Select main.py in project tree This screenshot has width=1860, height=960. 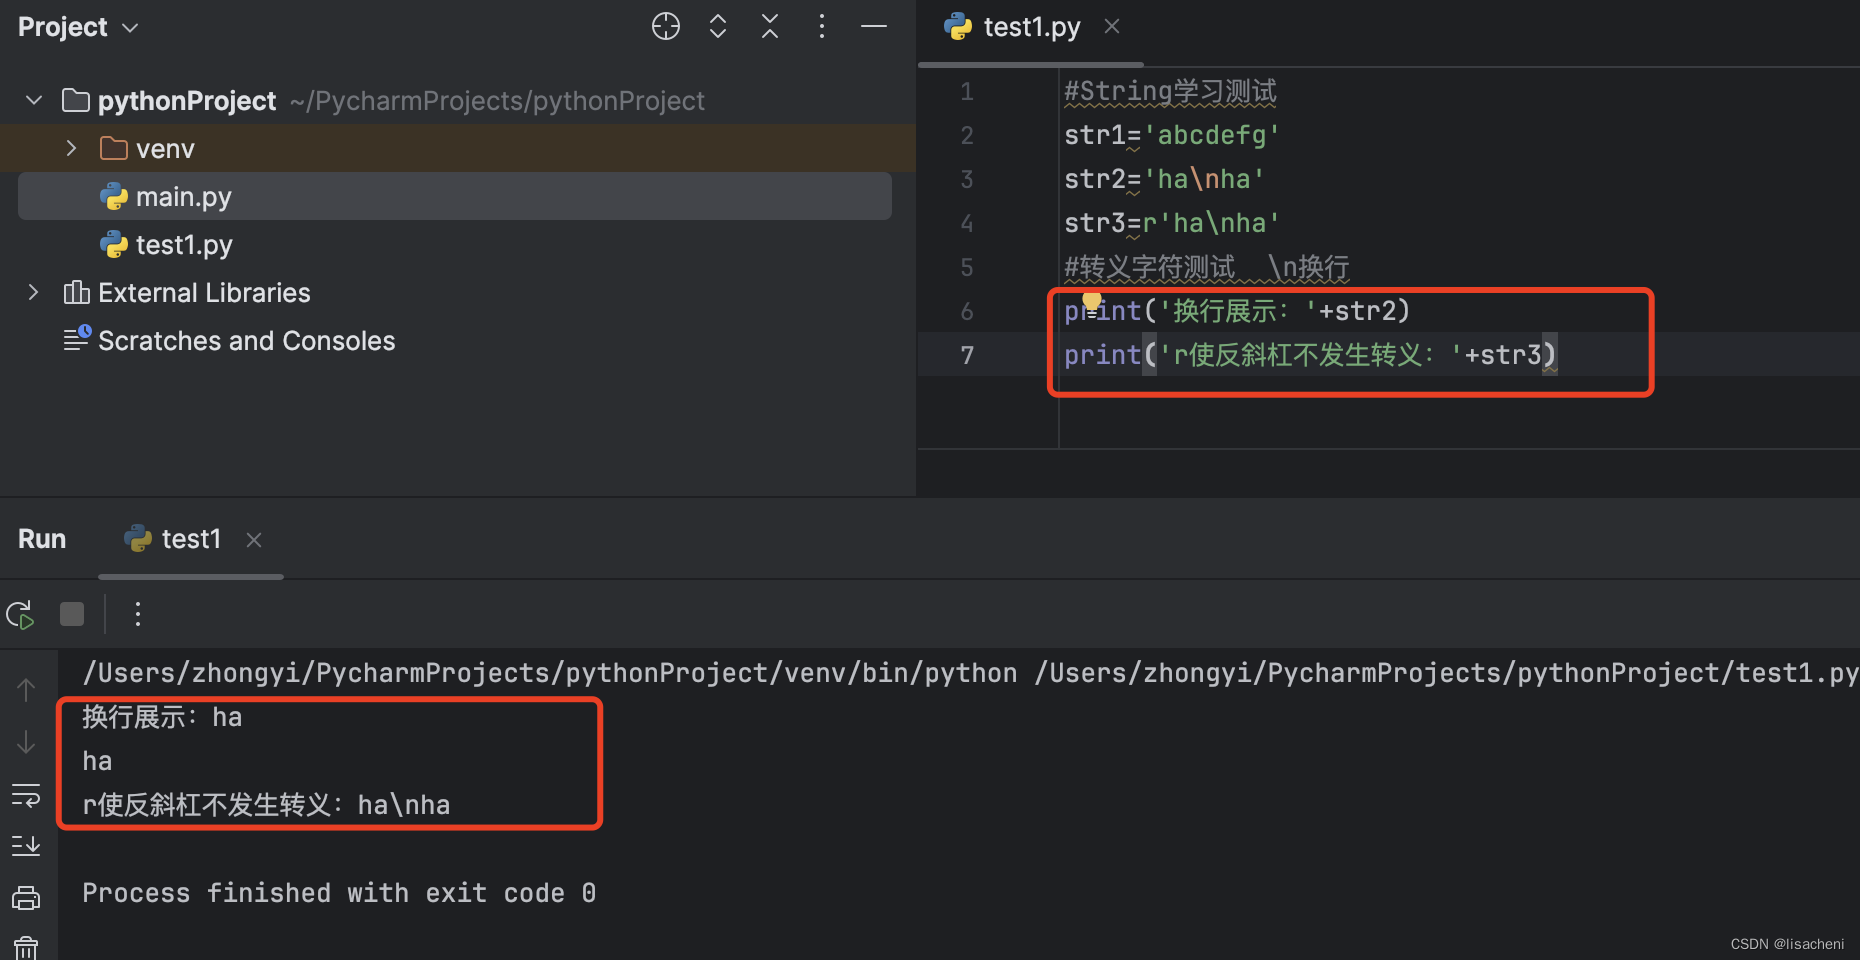[x=455, y=197]
